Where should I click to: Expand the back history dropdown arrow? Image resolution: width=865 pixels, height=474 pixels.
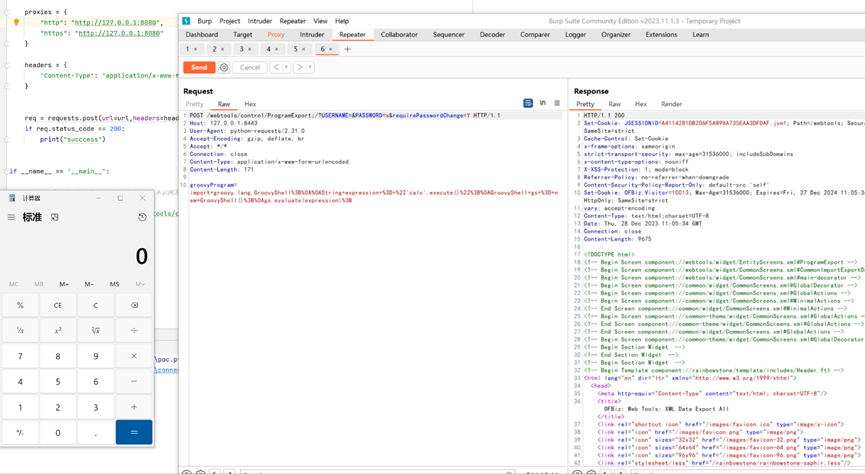coord(286,67)
